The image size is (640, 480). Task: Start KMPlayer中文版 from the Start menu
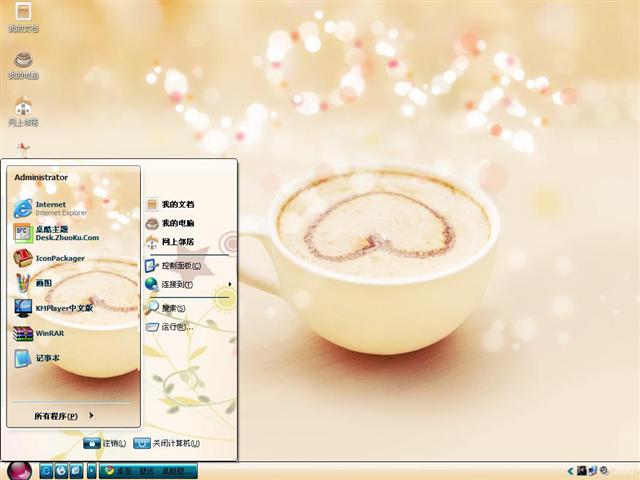(x=53, y=308)
